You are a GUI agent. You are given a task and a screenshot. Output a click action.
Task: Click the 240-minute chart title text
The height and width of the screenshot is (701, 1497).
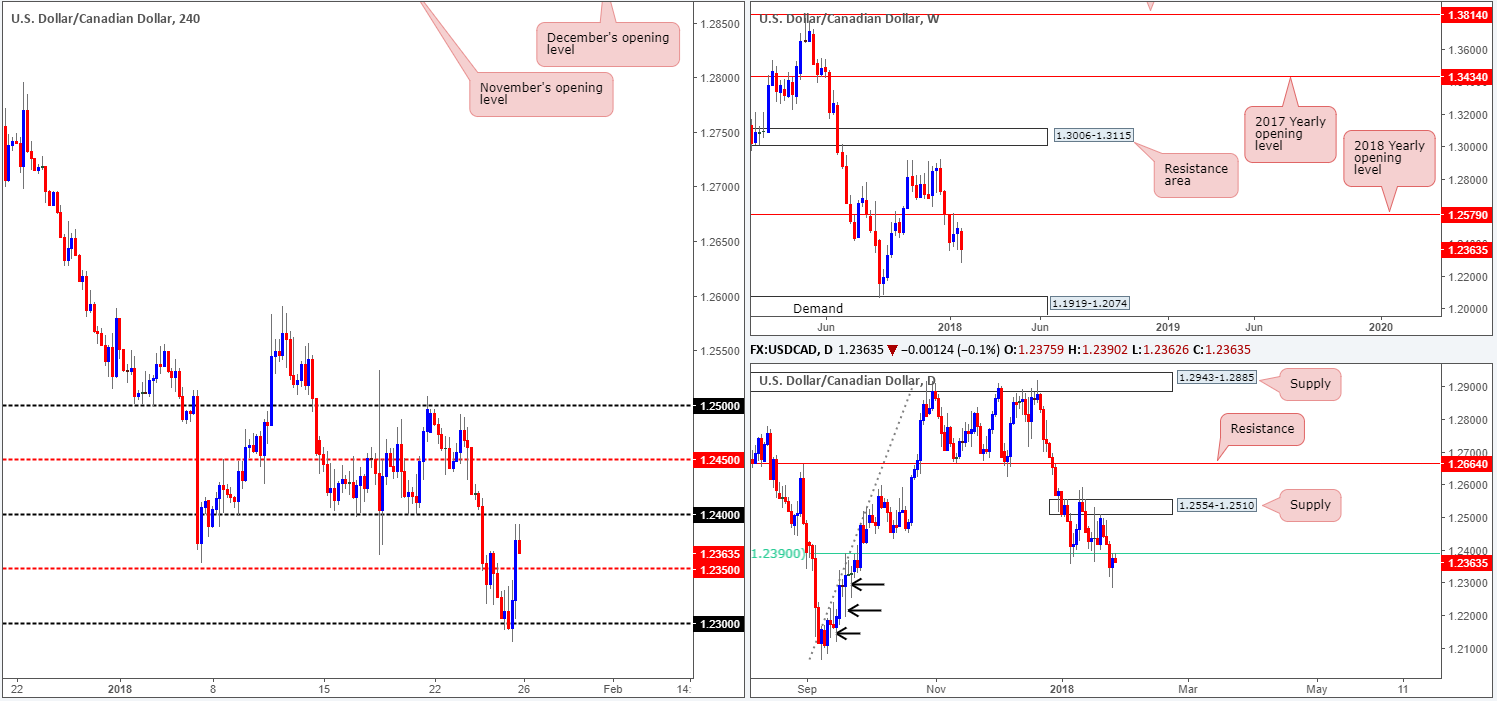pyautogui.click(x=105, y=18)
